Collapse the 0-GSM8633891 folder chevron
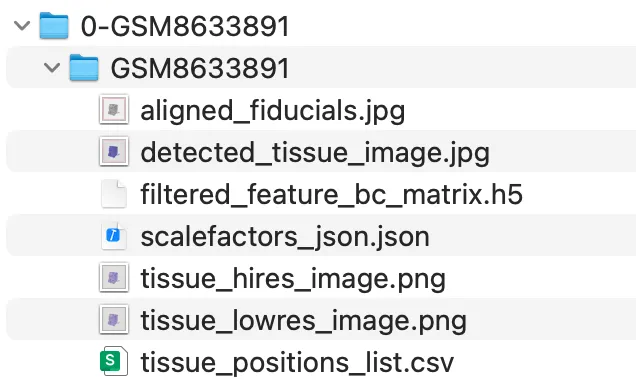 [22, 26]
